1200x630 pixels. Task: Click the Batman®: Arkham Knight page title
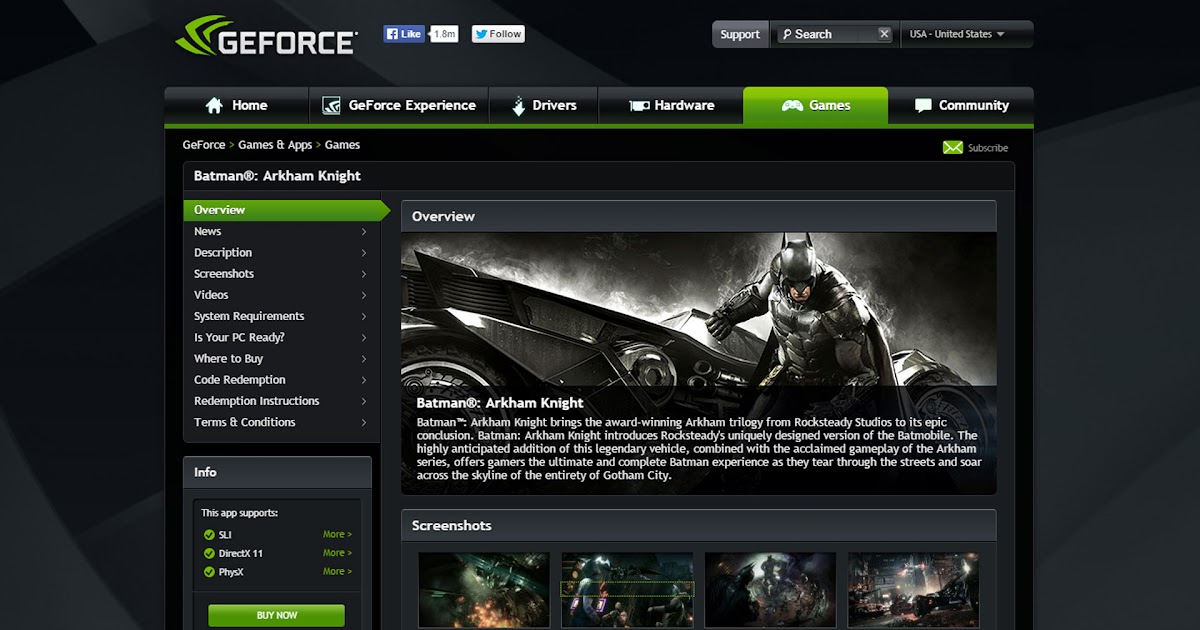(277, 176)
